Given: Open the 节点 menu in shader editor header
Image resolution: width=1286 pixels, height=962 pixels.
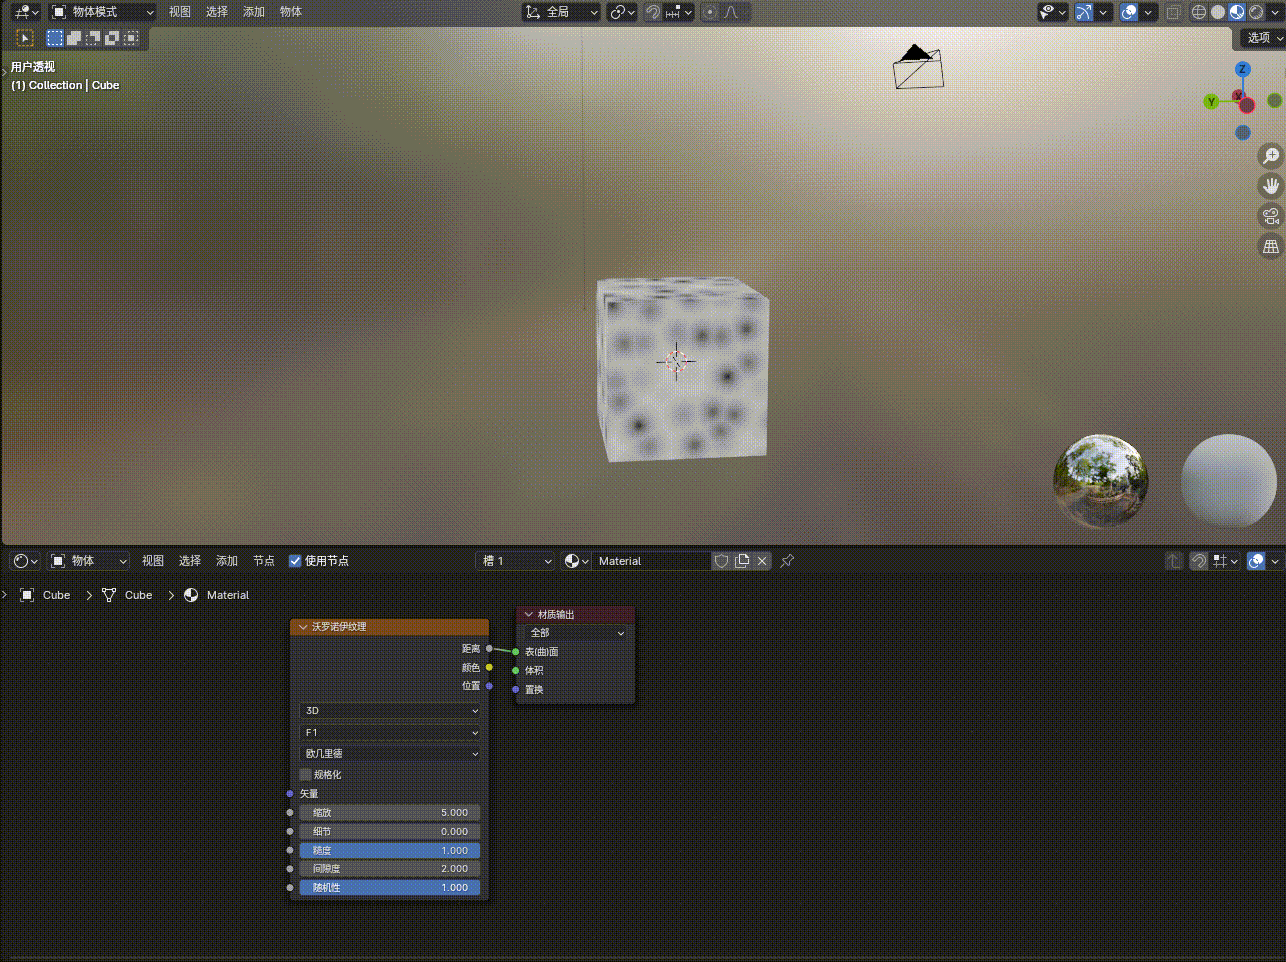Looking at the screenshot, I should 264,561.
